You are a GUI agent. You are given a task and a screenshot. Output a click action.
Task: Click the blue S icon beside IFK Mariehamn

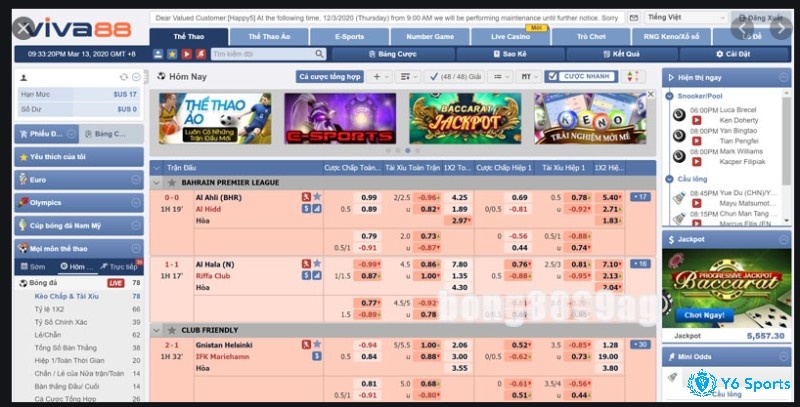pyautogui.click(x=317, y=355)
